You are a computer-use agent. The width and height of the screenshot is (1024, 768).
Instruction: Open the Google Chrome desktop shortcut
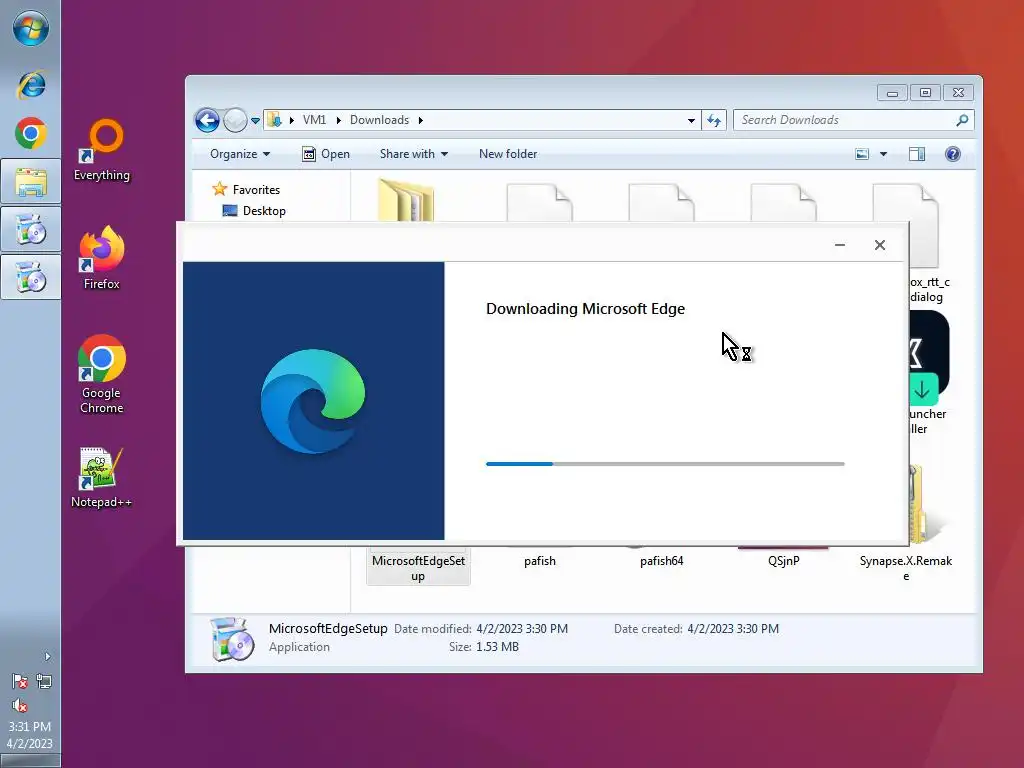[x=101, y=374]
